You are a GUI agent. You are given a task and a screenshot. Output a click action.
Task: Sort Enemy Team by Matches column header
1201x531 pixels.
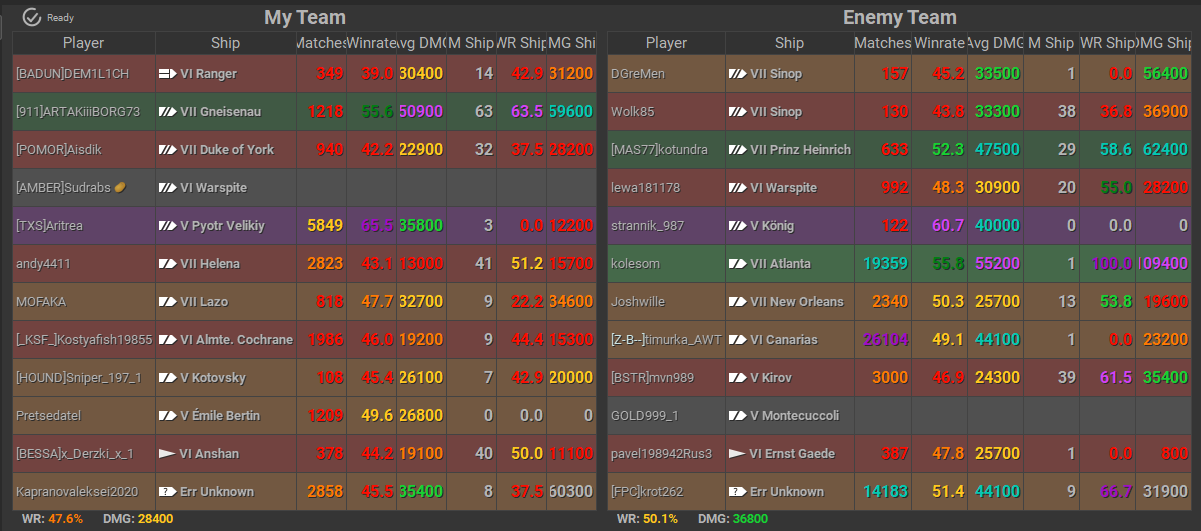(881, 43)
